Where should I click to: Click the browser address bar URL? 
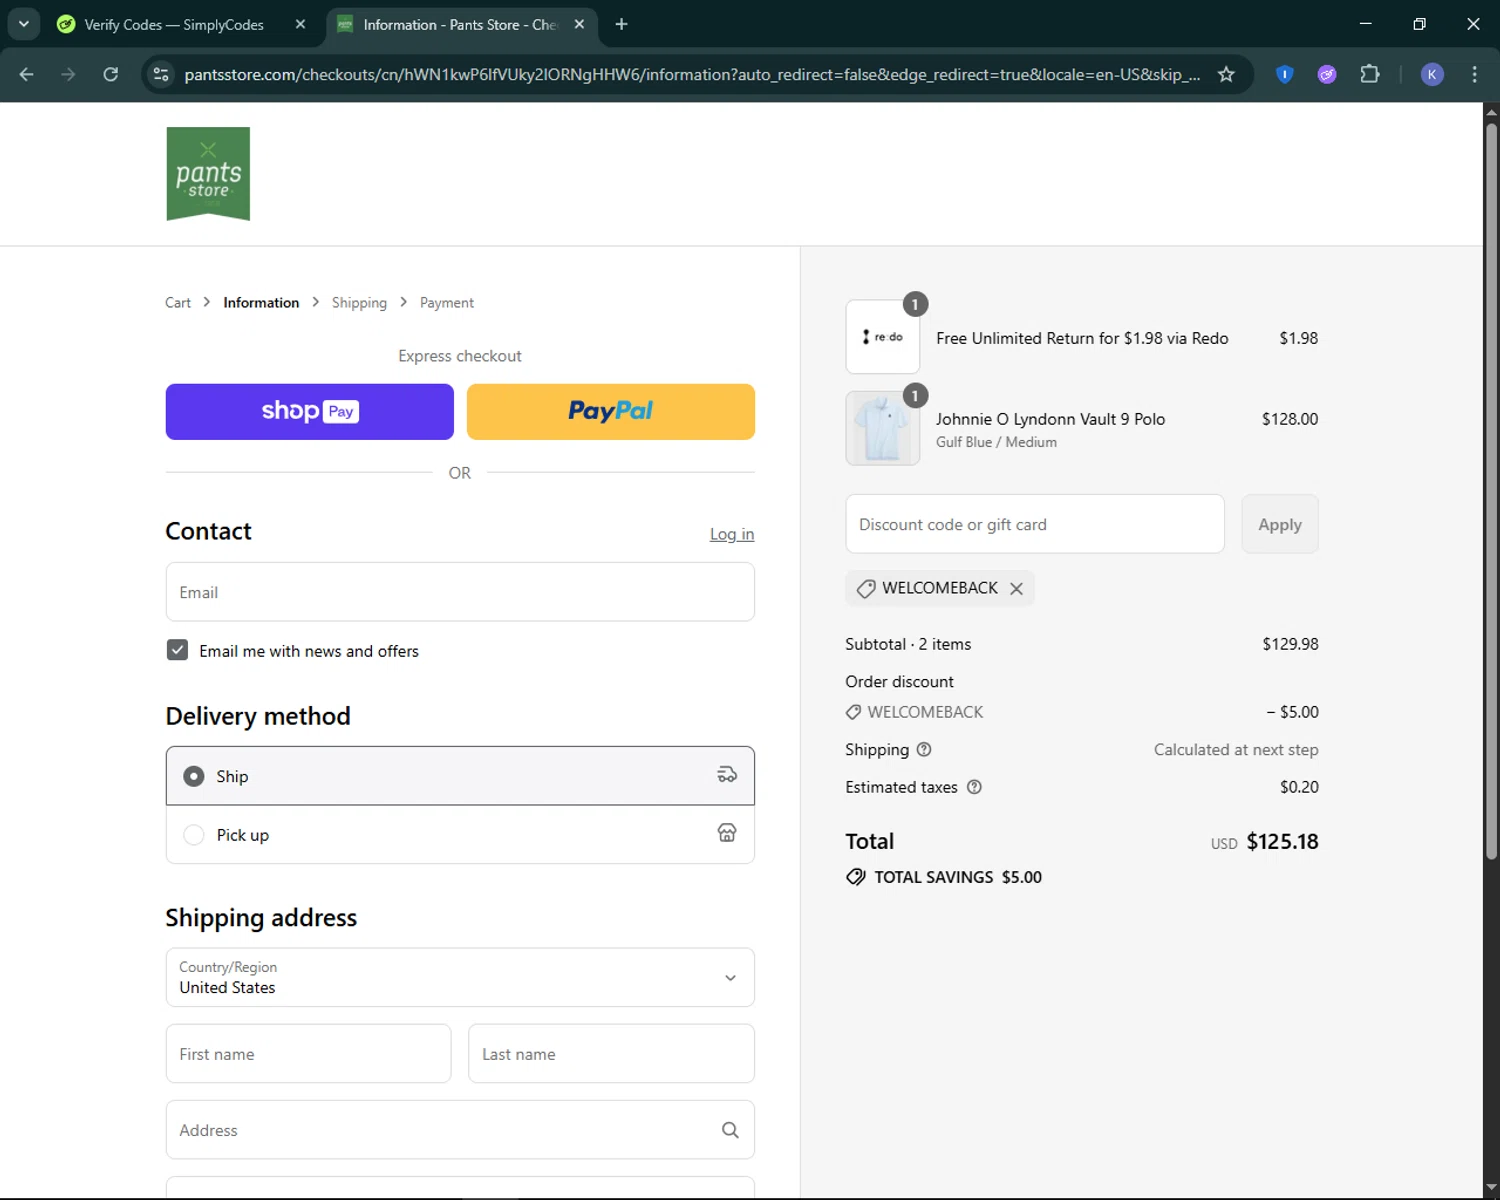[x=692, y=74]
